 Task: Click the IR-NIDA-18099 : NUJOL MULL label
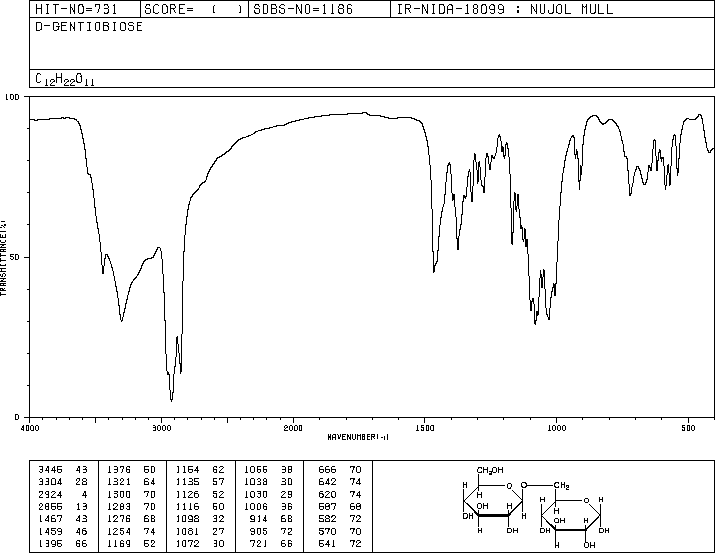tap(505, 9)
